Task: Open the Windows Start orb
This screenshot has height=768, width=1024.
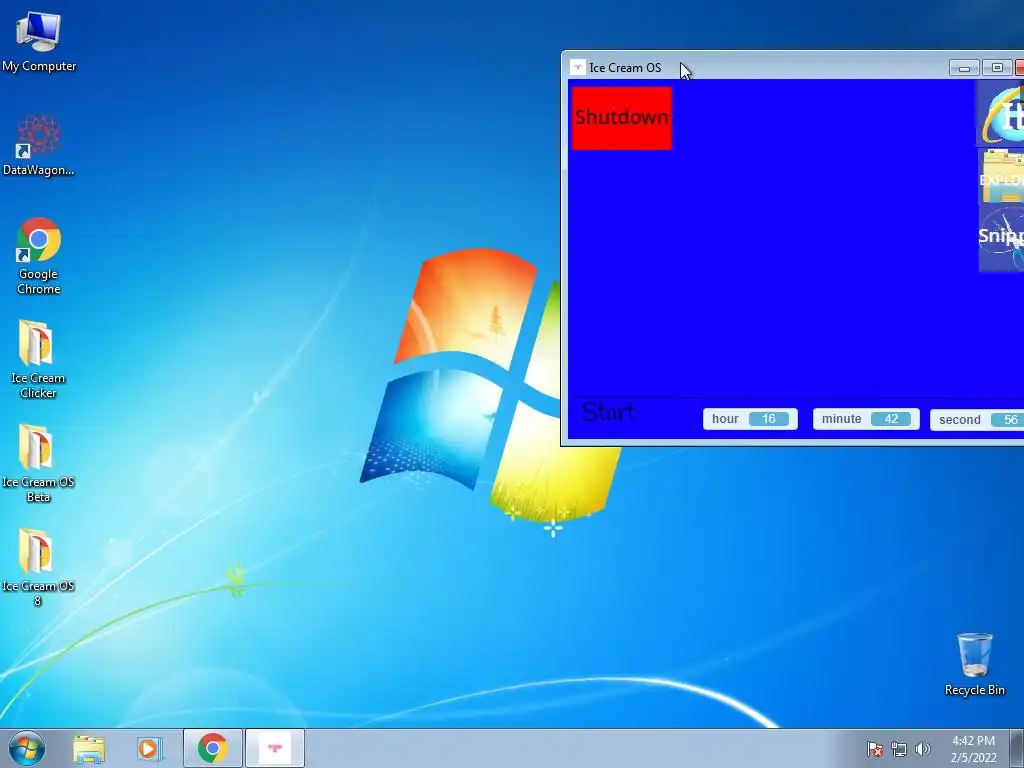Action: (x=27, y=748)
